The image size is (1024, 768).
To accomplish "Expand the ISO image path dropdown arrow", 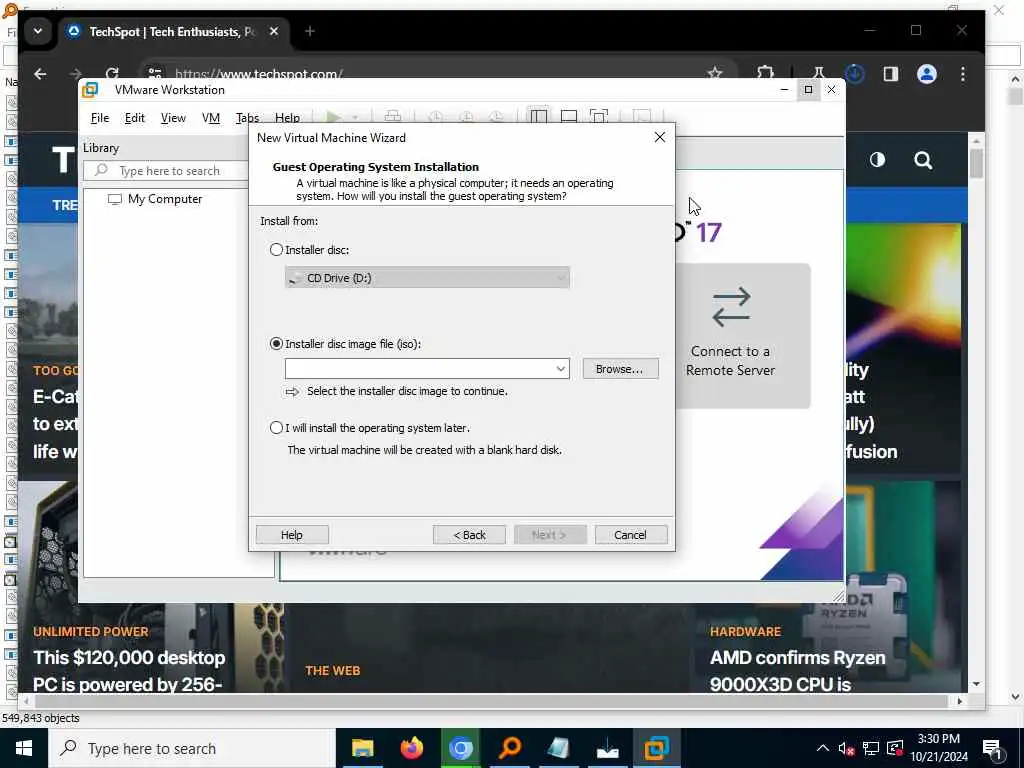I will coord(560,369).
